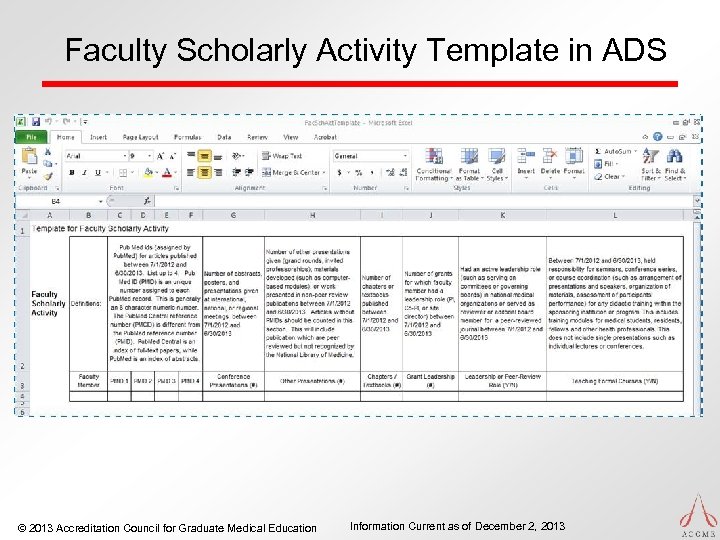Increase font size with the grow font icon

(x=160, y=156)
